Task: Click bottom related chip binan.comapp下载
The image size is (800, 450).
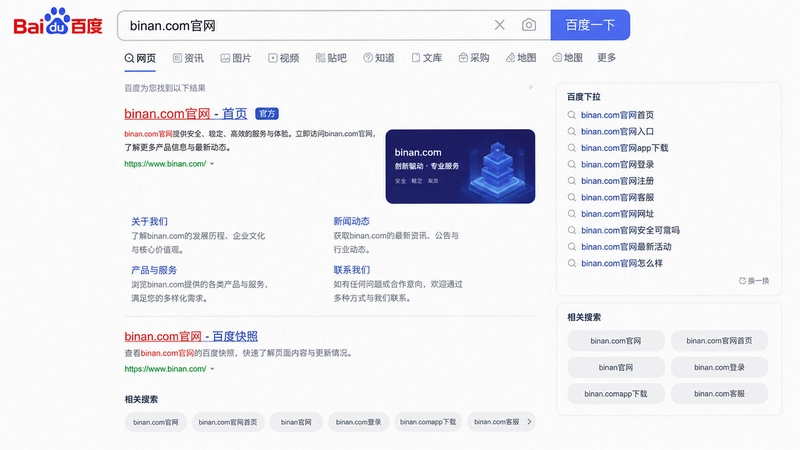Action: (428, 422)
